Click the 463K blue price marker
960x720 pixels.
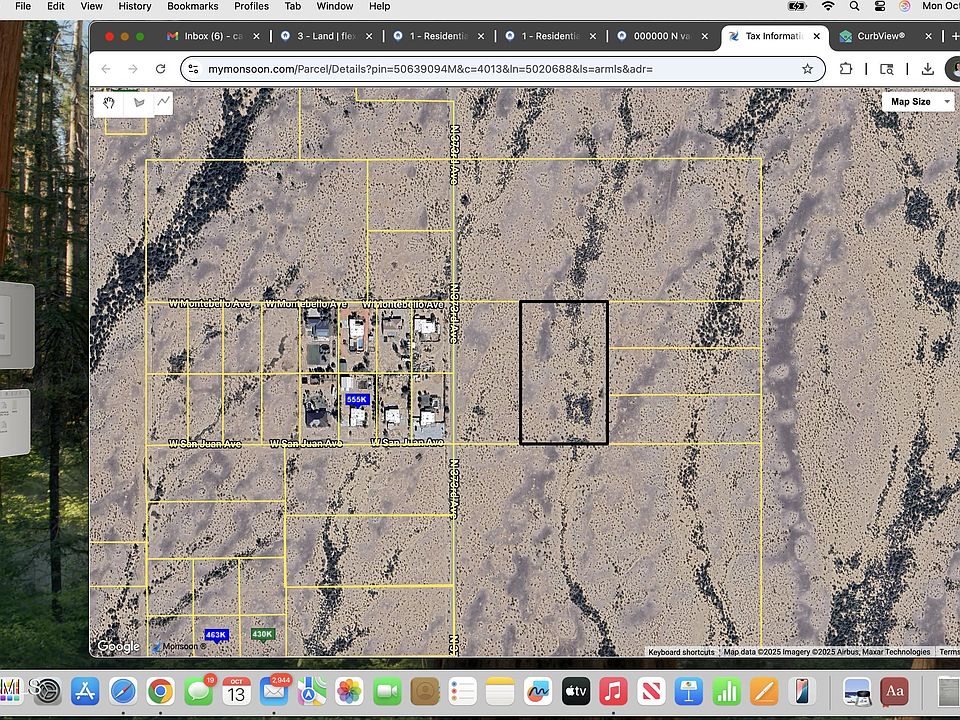(x=216, y=635)
